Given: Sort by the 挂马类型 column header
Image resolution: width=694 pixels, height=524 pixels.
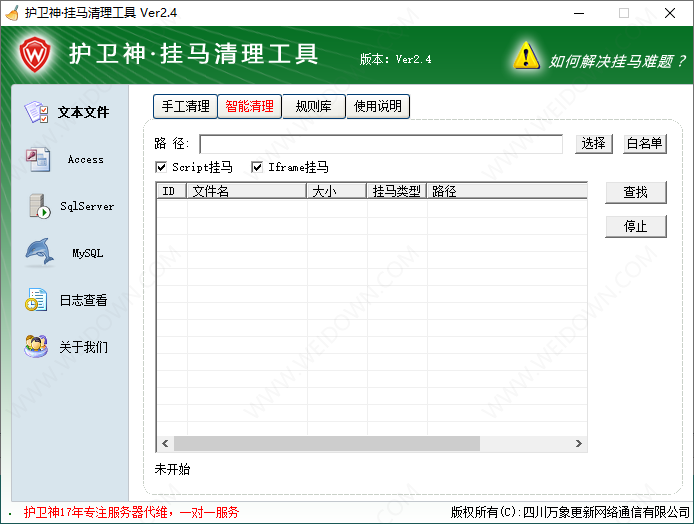Looking at the screenshot, I should 397,191.
